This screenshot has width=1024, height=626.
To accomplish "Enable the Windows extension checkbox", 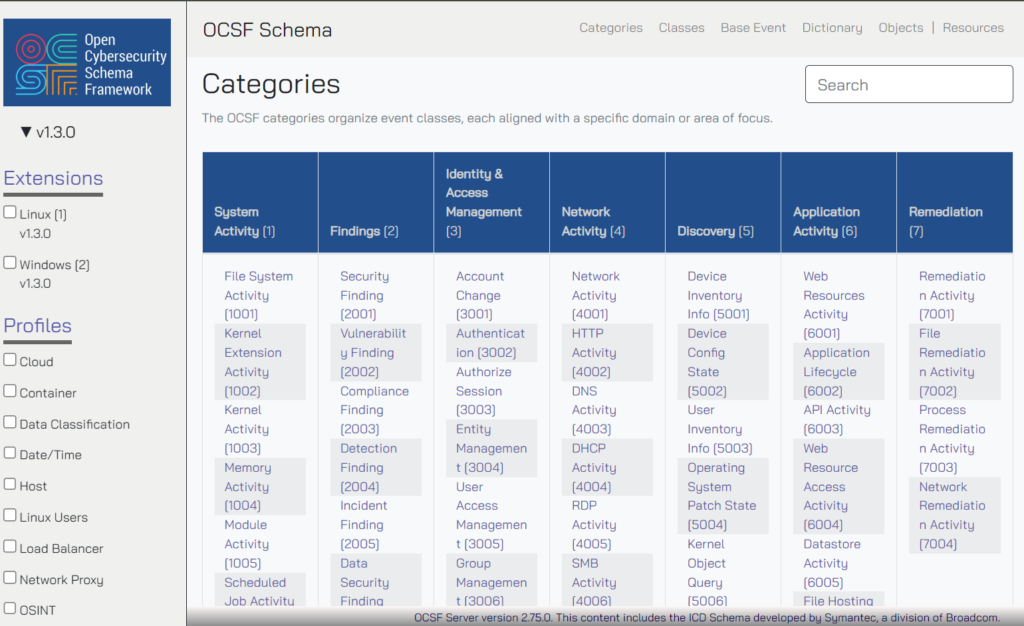I will (10, 264).
